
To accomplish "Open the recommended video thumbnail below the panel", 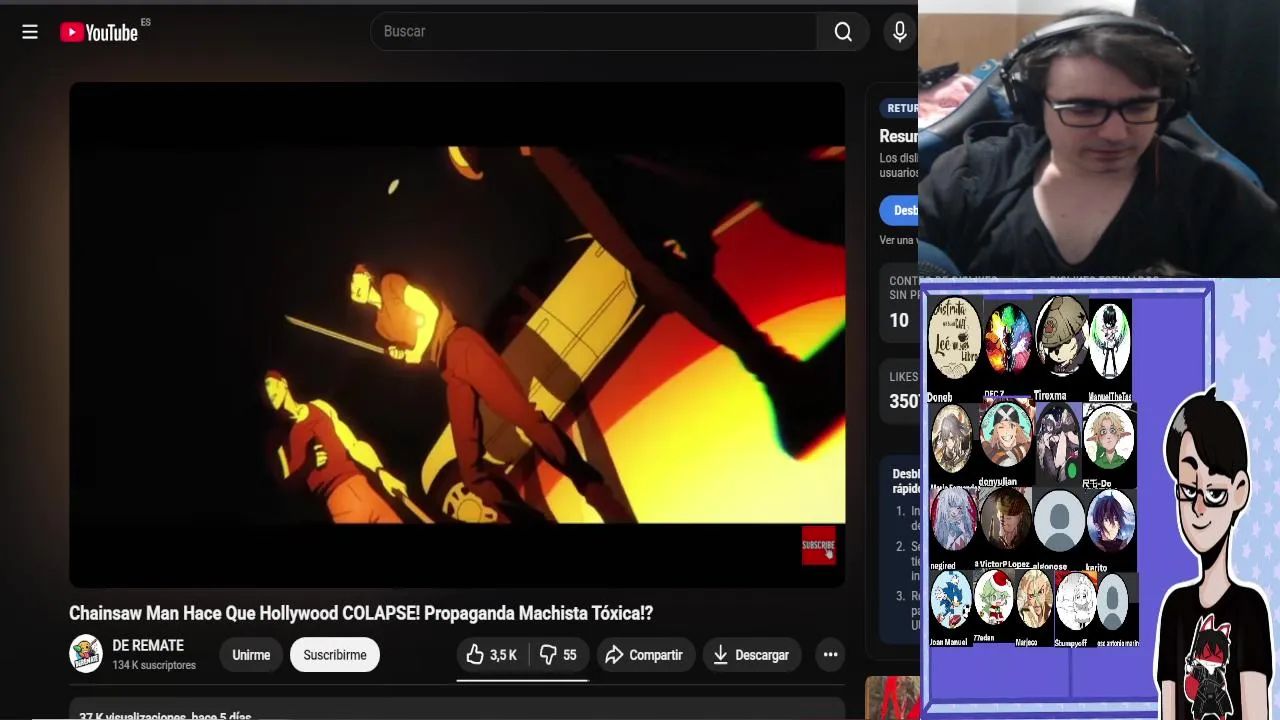I will pyautogui.click(x=892, y=698).
